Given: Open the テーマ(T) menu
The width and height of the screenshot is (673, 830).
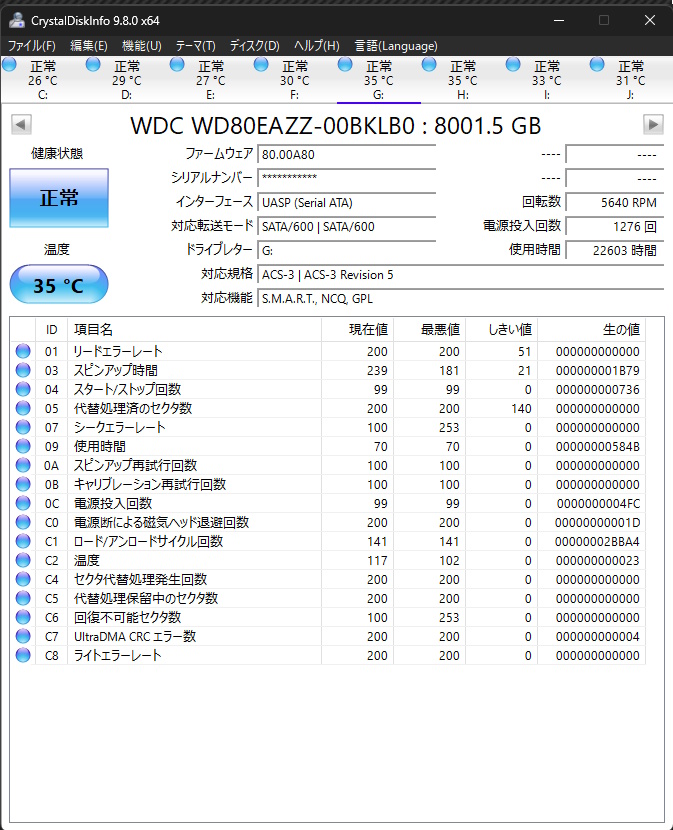Looking at the screenshot, I should tap(195, 46).
